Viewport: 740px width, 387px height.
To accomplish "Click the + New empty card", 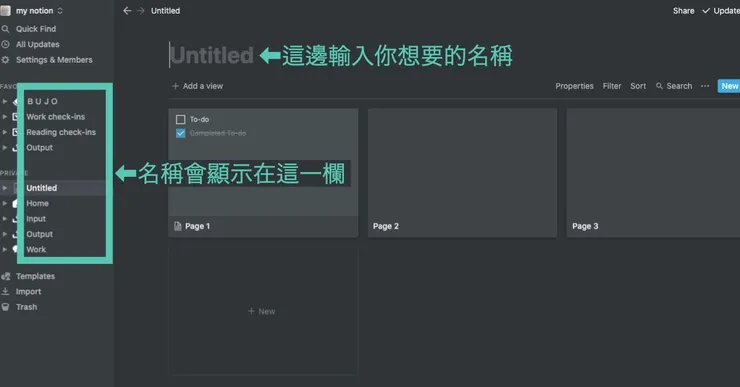I will point(263,311).
